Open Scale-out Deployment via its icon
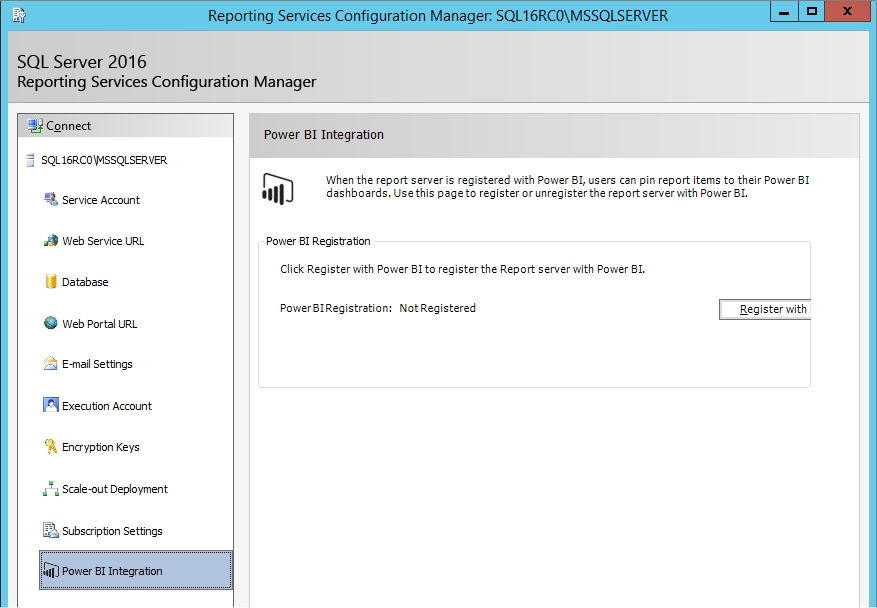The width and height of the screenshot is (877, 608). tap(50, 488)
